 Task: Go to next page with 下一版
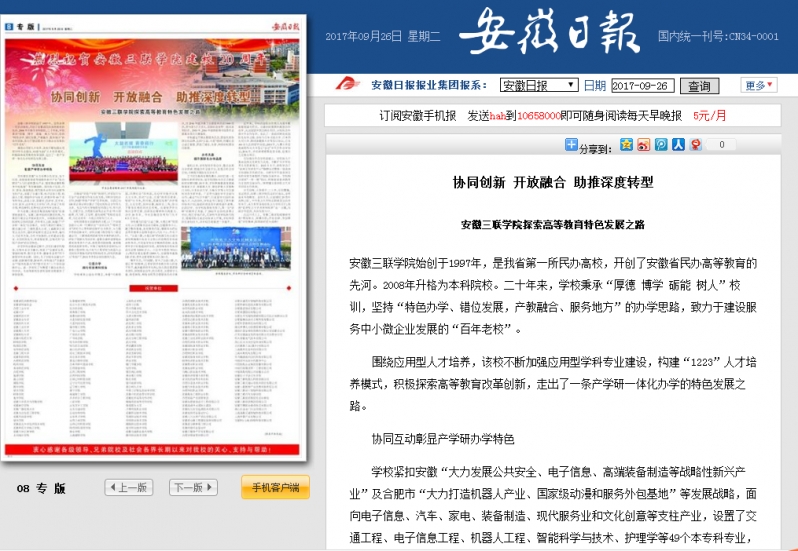[192, 488]
